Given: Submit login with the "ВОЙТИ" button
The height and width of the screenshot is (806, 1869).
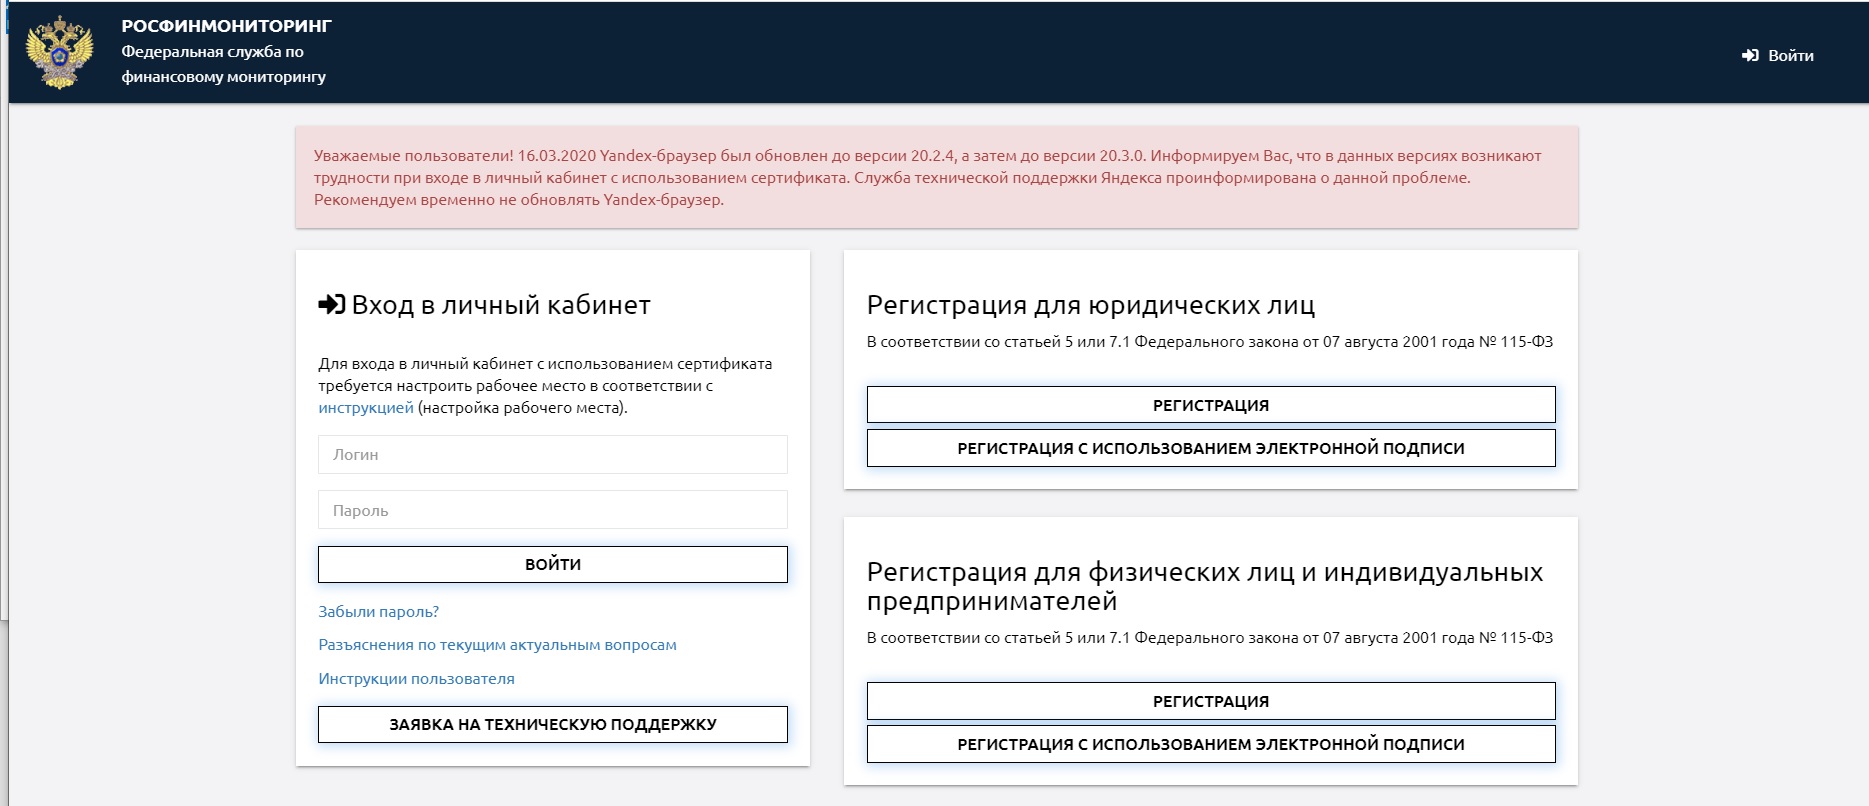Looking at the screenshot, I should coord(553,564).
